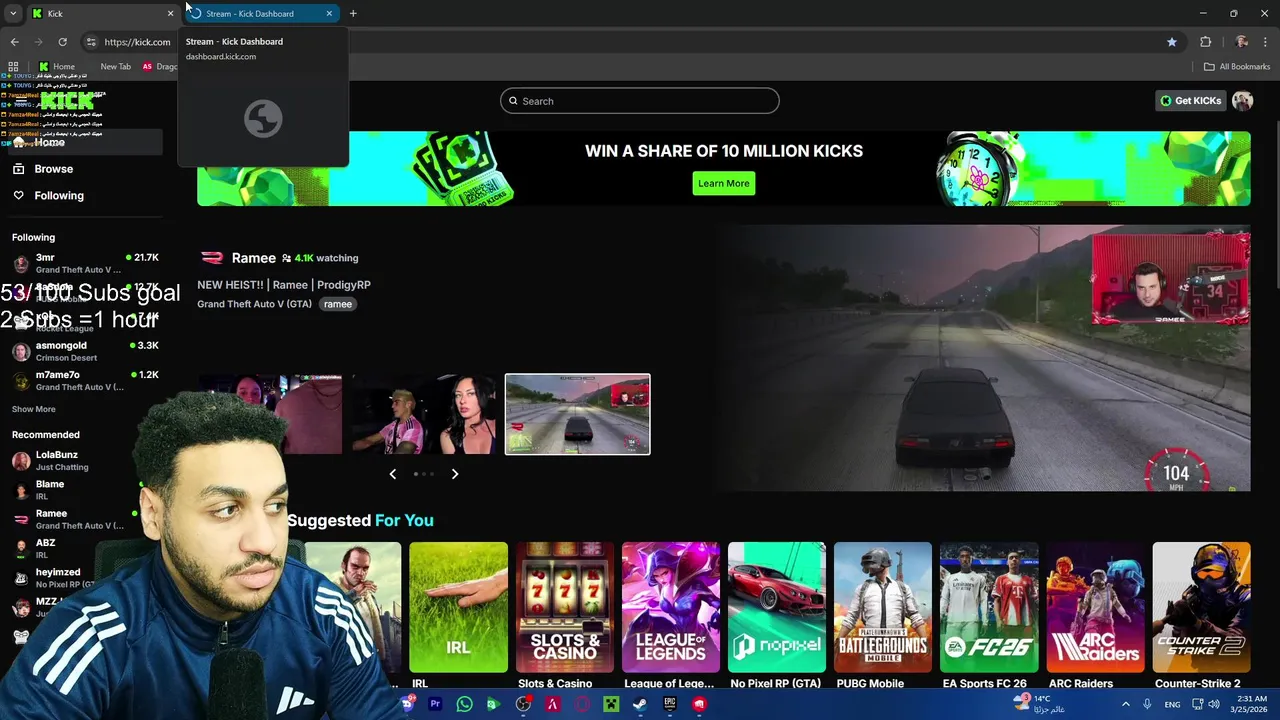The image size is (1280, 720).
Task: Click Learn More on KICKs banner
Action: coord(723,183)
